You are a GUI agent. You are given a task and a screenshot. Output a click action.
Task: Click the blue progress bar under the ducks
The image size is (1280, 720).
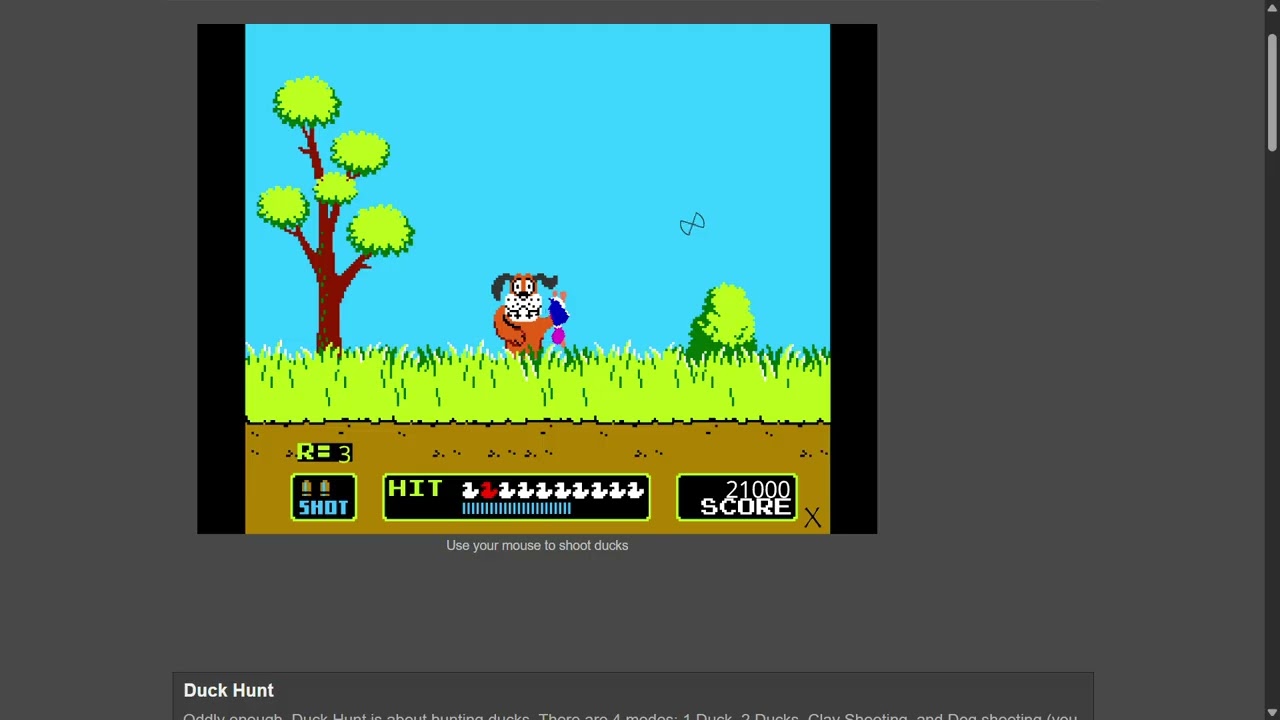pyautogui.click(x=517, y=508)
